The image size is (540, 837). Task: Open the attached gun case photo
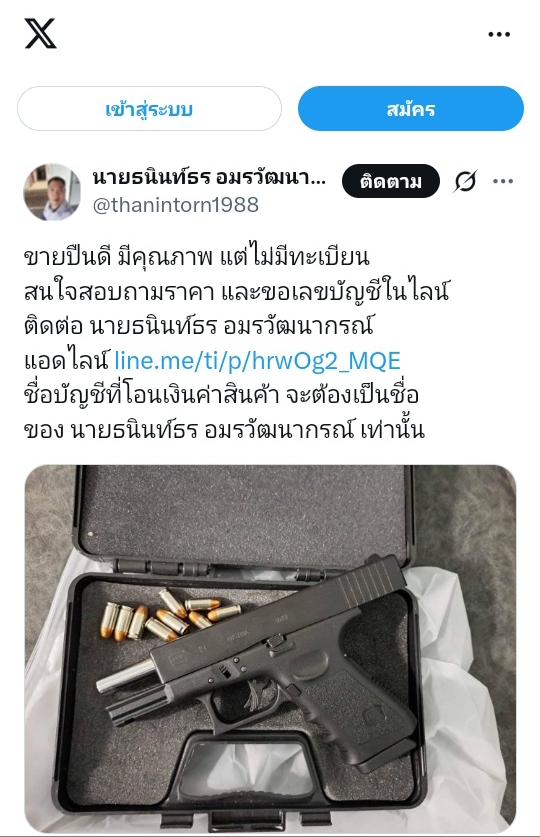pos(270,649)
